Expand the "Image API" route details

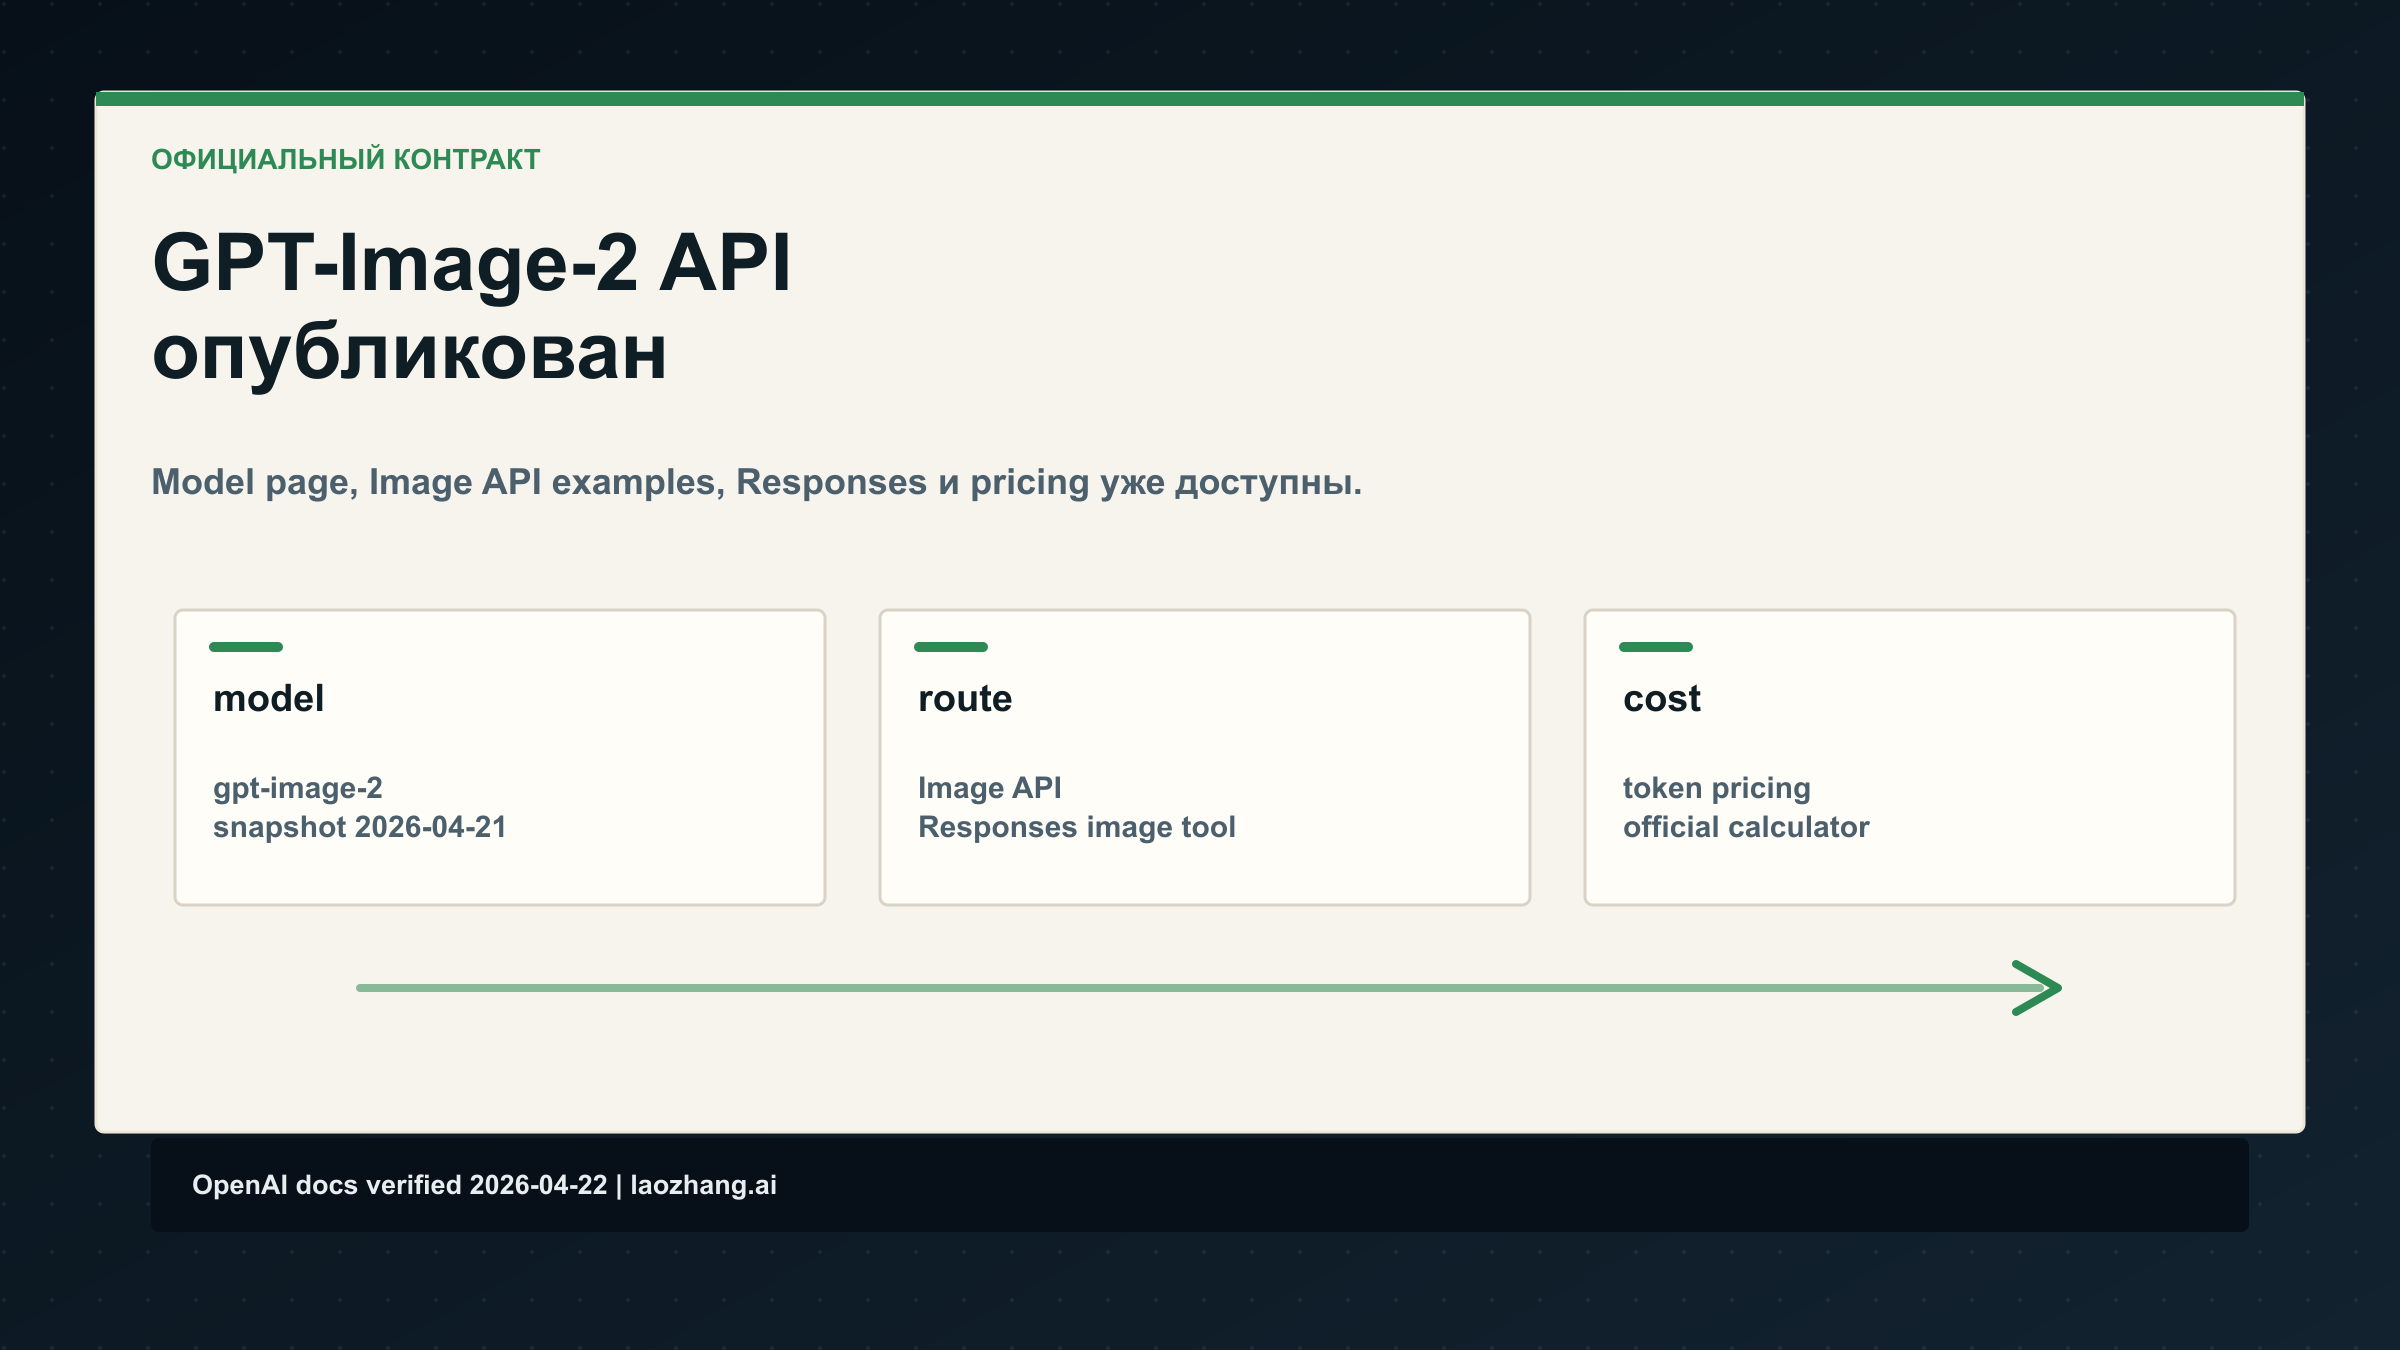coord(990,788)
